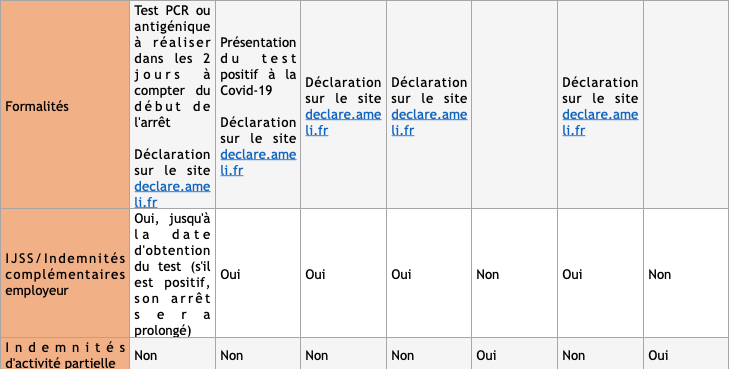Select cell starting 'Oui, jusqu'à la date d'obtention'
Image resolution: width=731 pixels, height=369 pixels.
coord(172,273)
